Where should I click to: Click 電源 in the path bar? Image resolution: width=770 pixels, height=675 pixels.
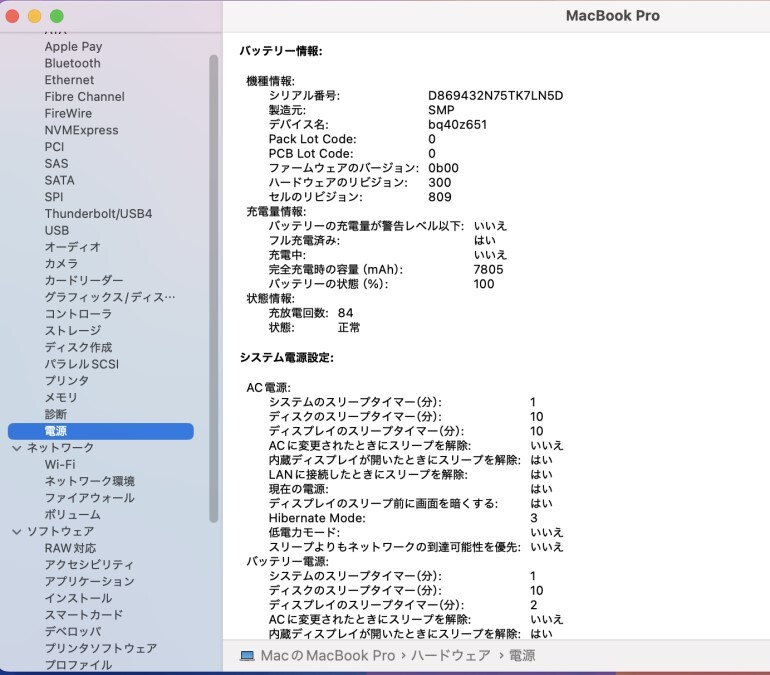(x=522, y=656)
